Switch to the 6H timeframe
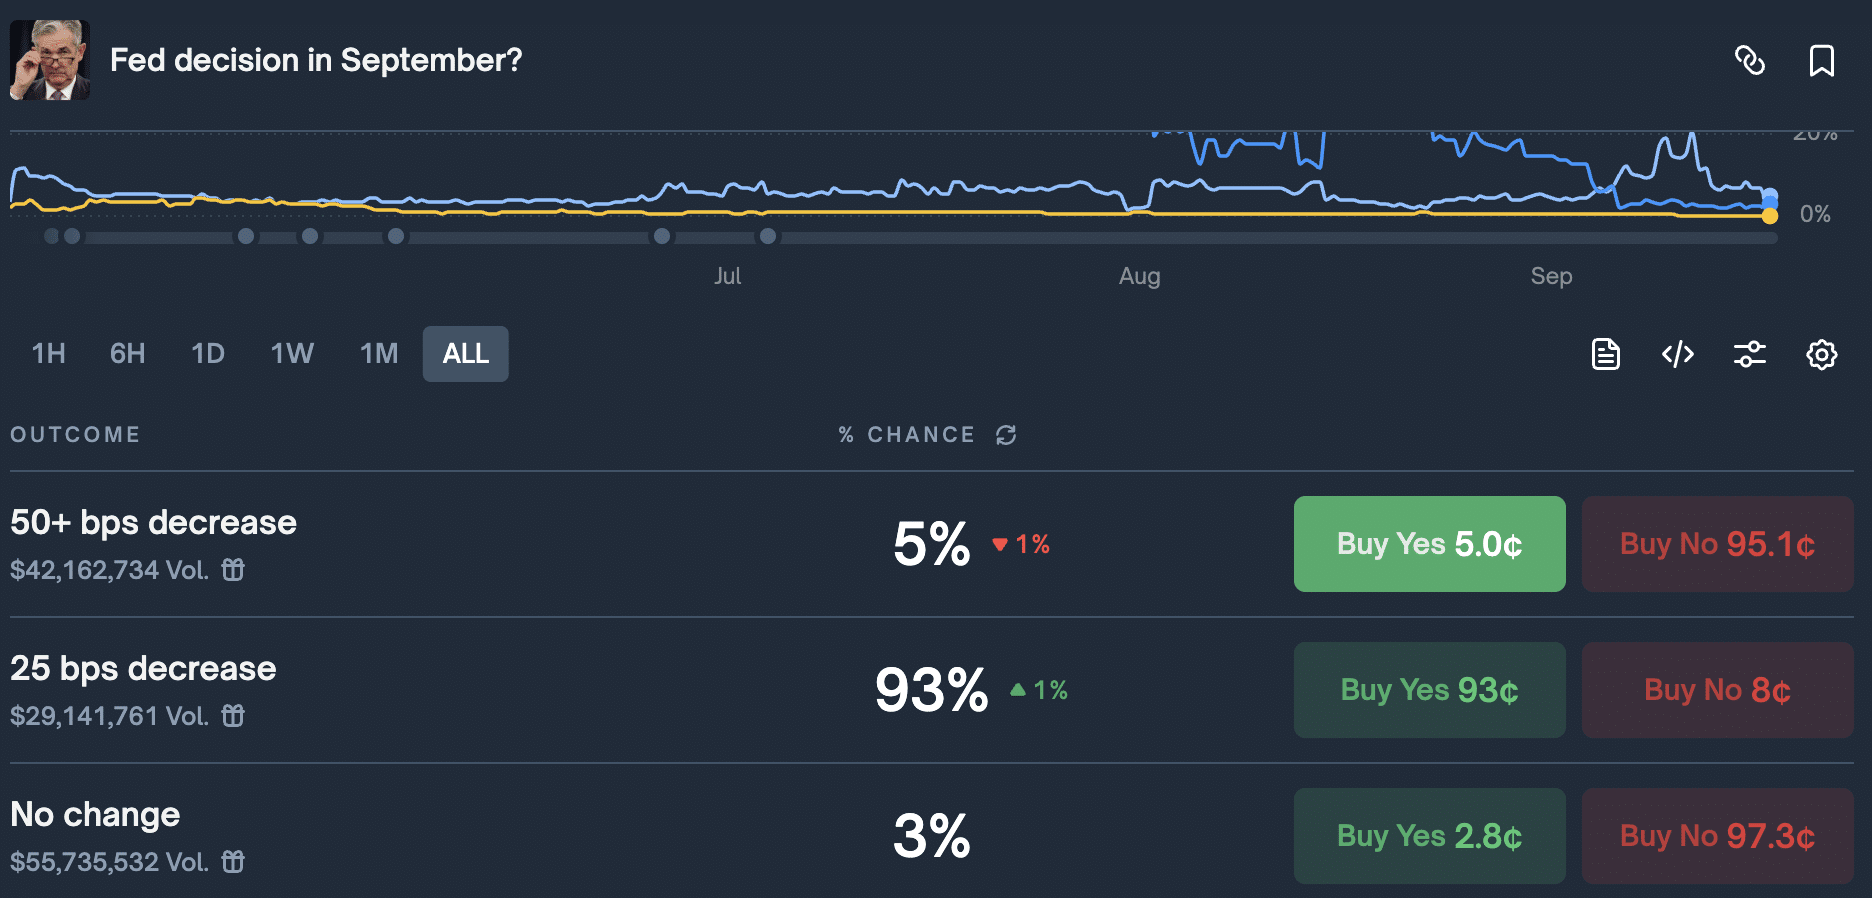This screenshot has width=1872, height=898. tap(127, 353)
